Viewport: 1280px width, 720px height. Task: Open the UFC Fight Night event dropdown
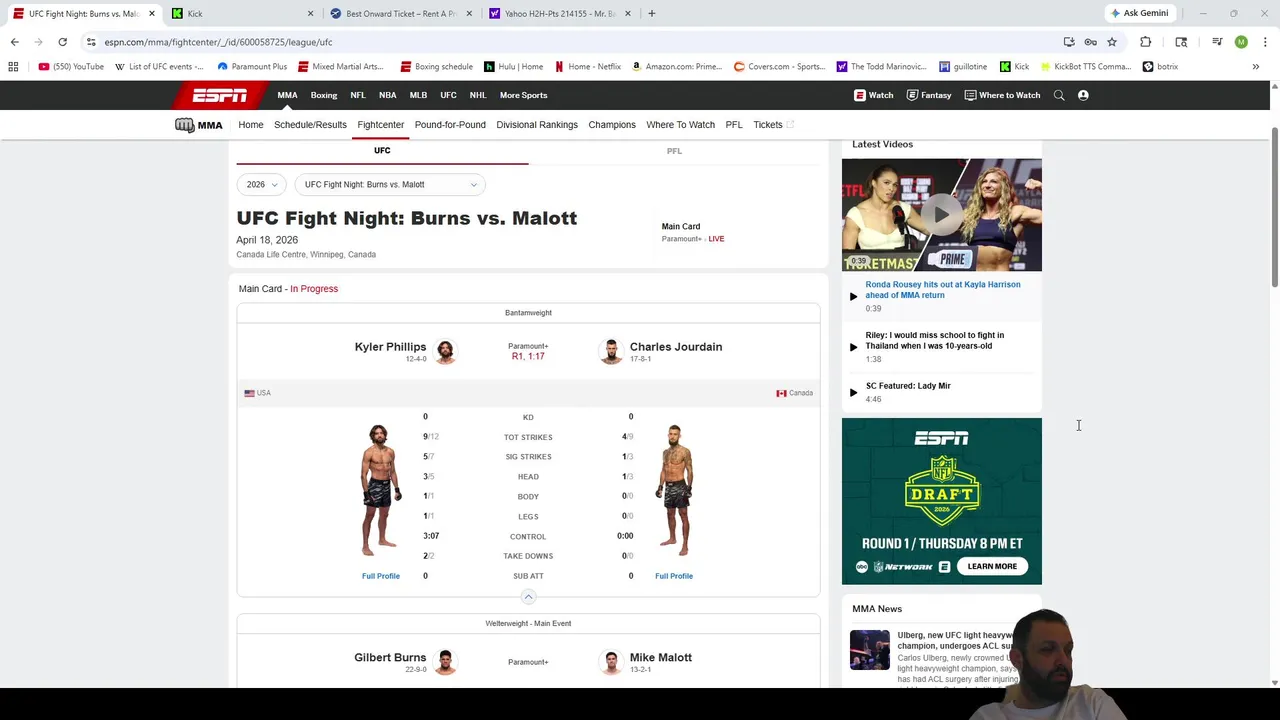pyautogui.click(x=390, y=184)
